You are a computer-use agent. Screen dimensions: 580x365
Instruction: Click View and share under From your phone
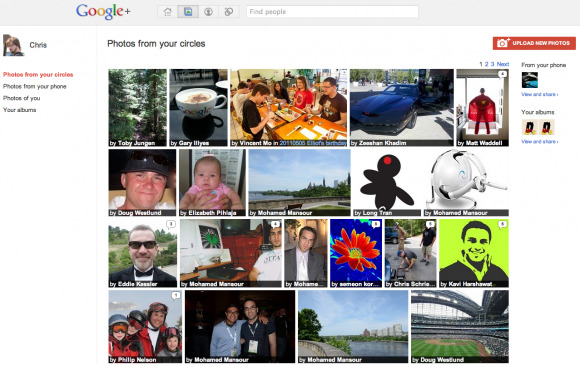pos(540,94)
